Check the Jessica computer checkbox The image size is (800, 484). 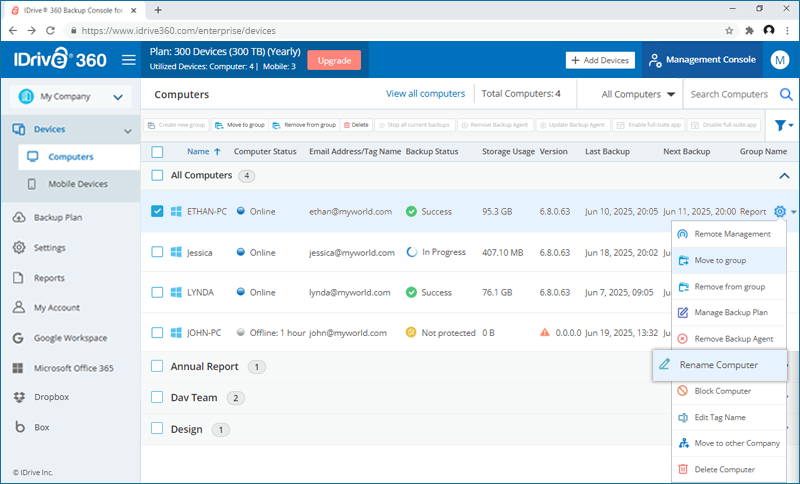pyautogui.click(x=157, y=252)
